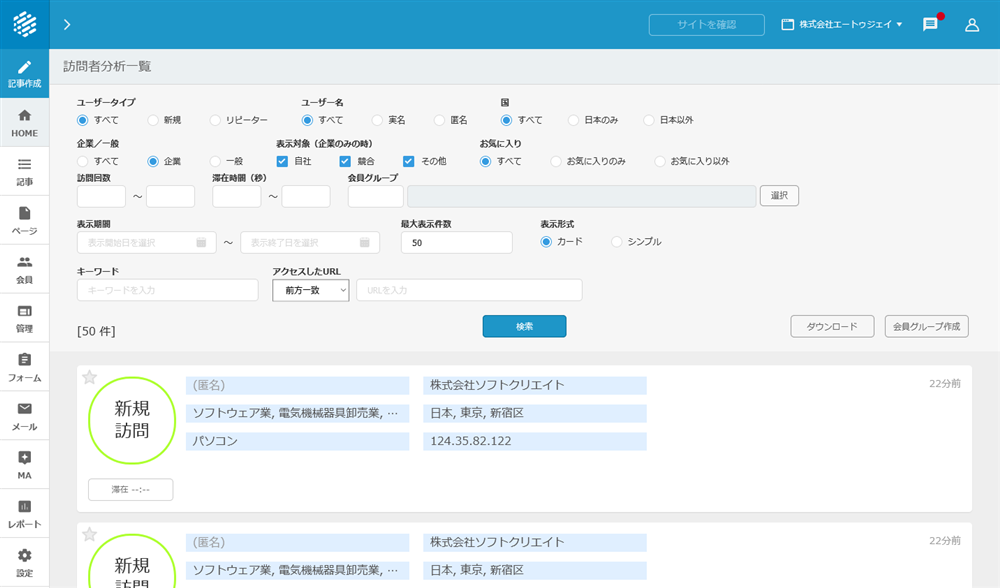Select 企業／一般 すべて radio

click(x=82, y=161)
